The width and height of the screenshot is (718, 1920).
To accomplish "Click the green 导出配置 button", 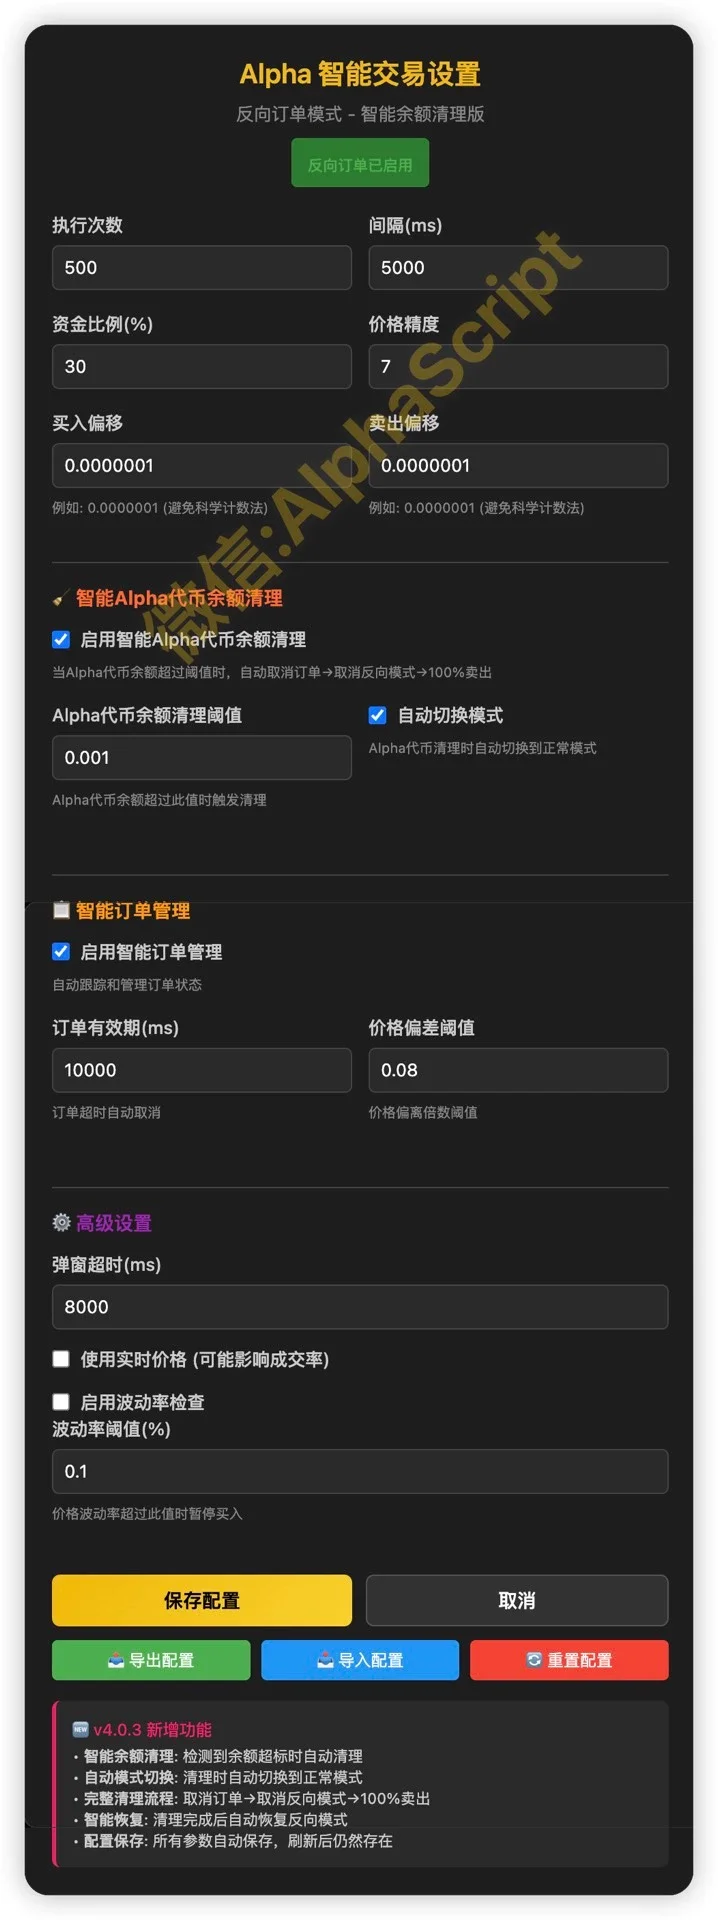I will pyautogui.click(x=151, y=1660).
